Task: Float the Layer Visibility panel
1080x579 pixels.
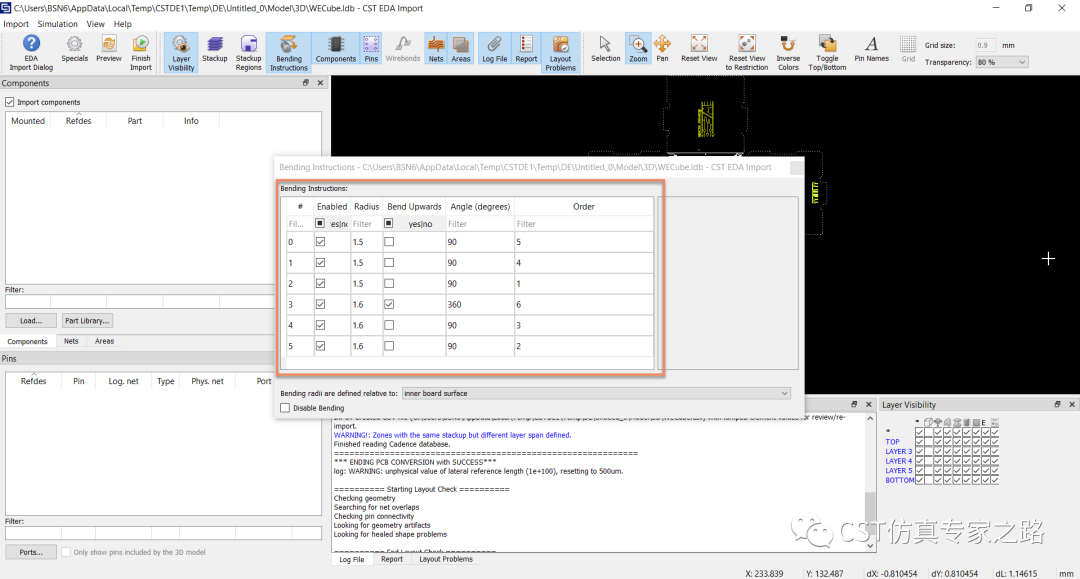Action: pos(1057,404)
